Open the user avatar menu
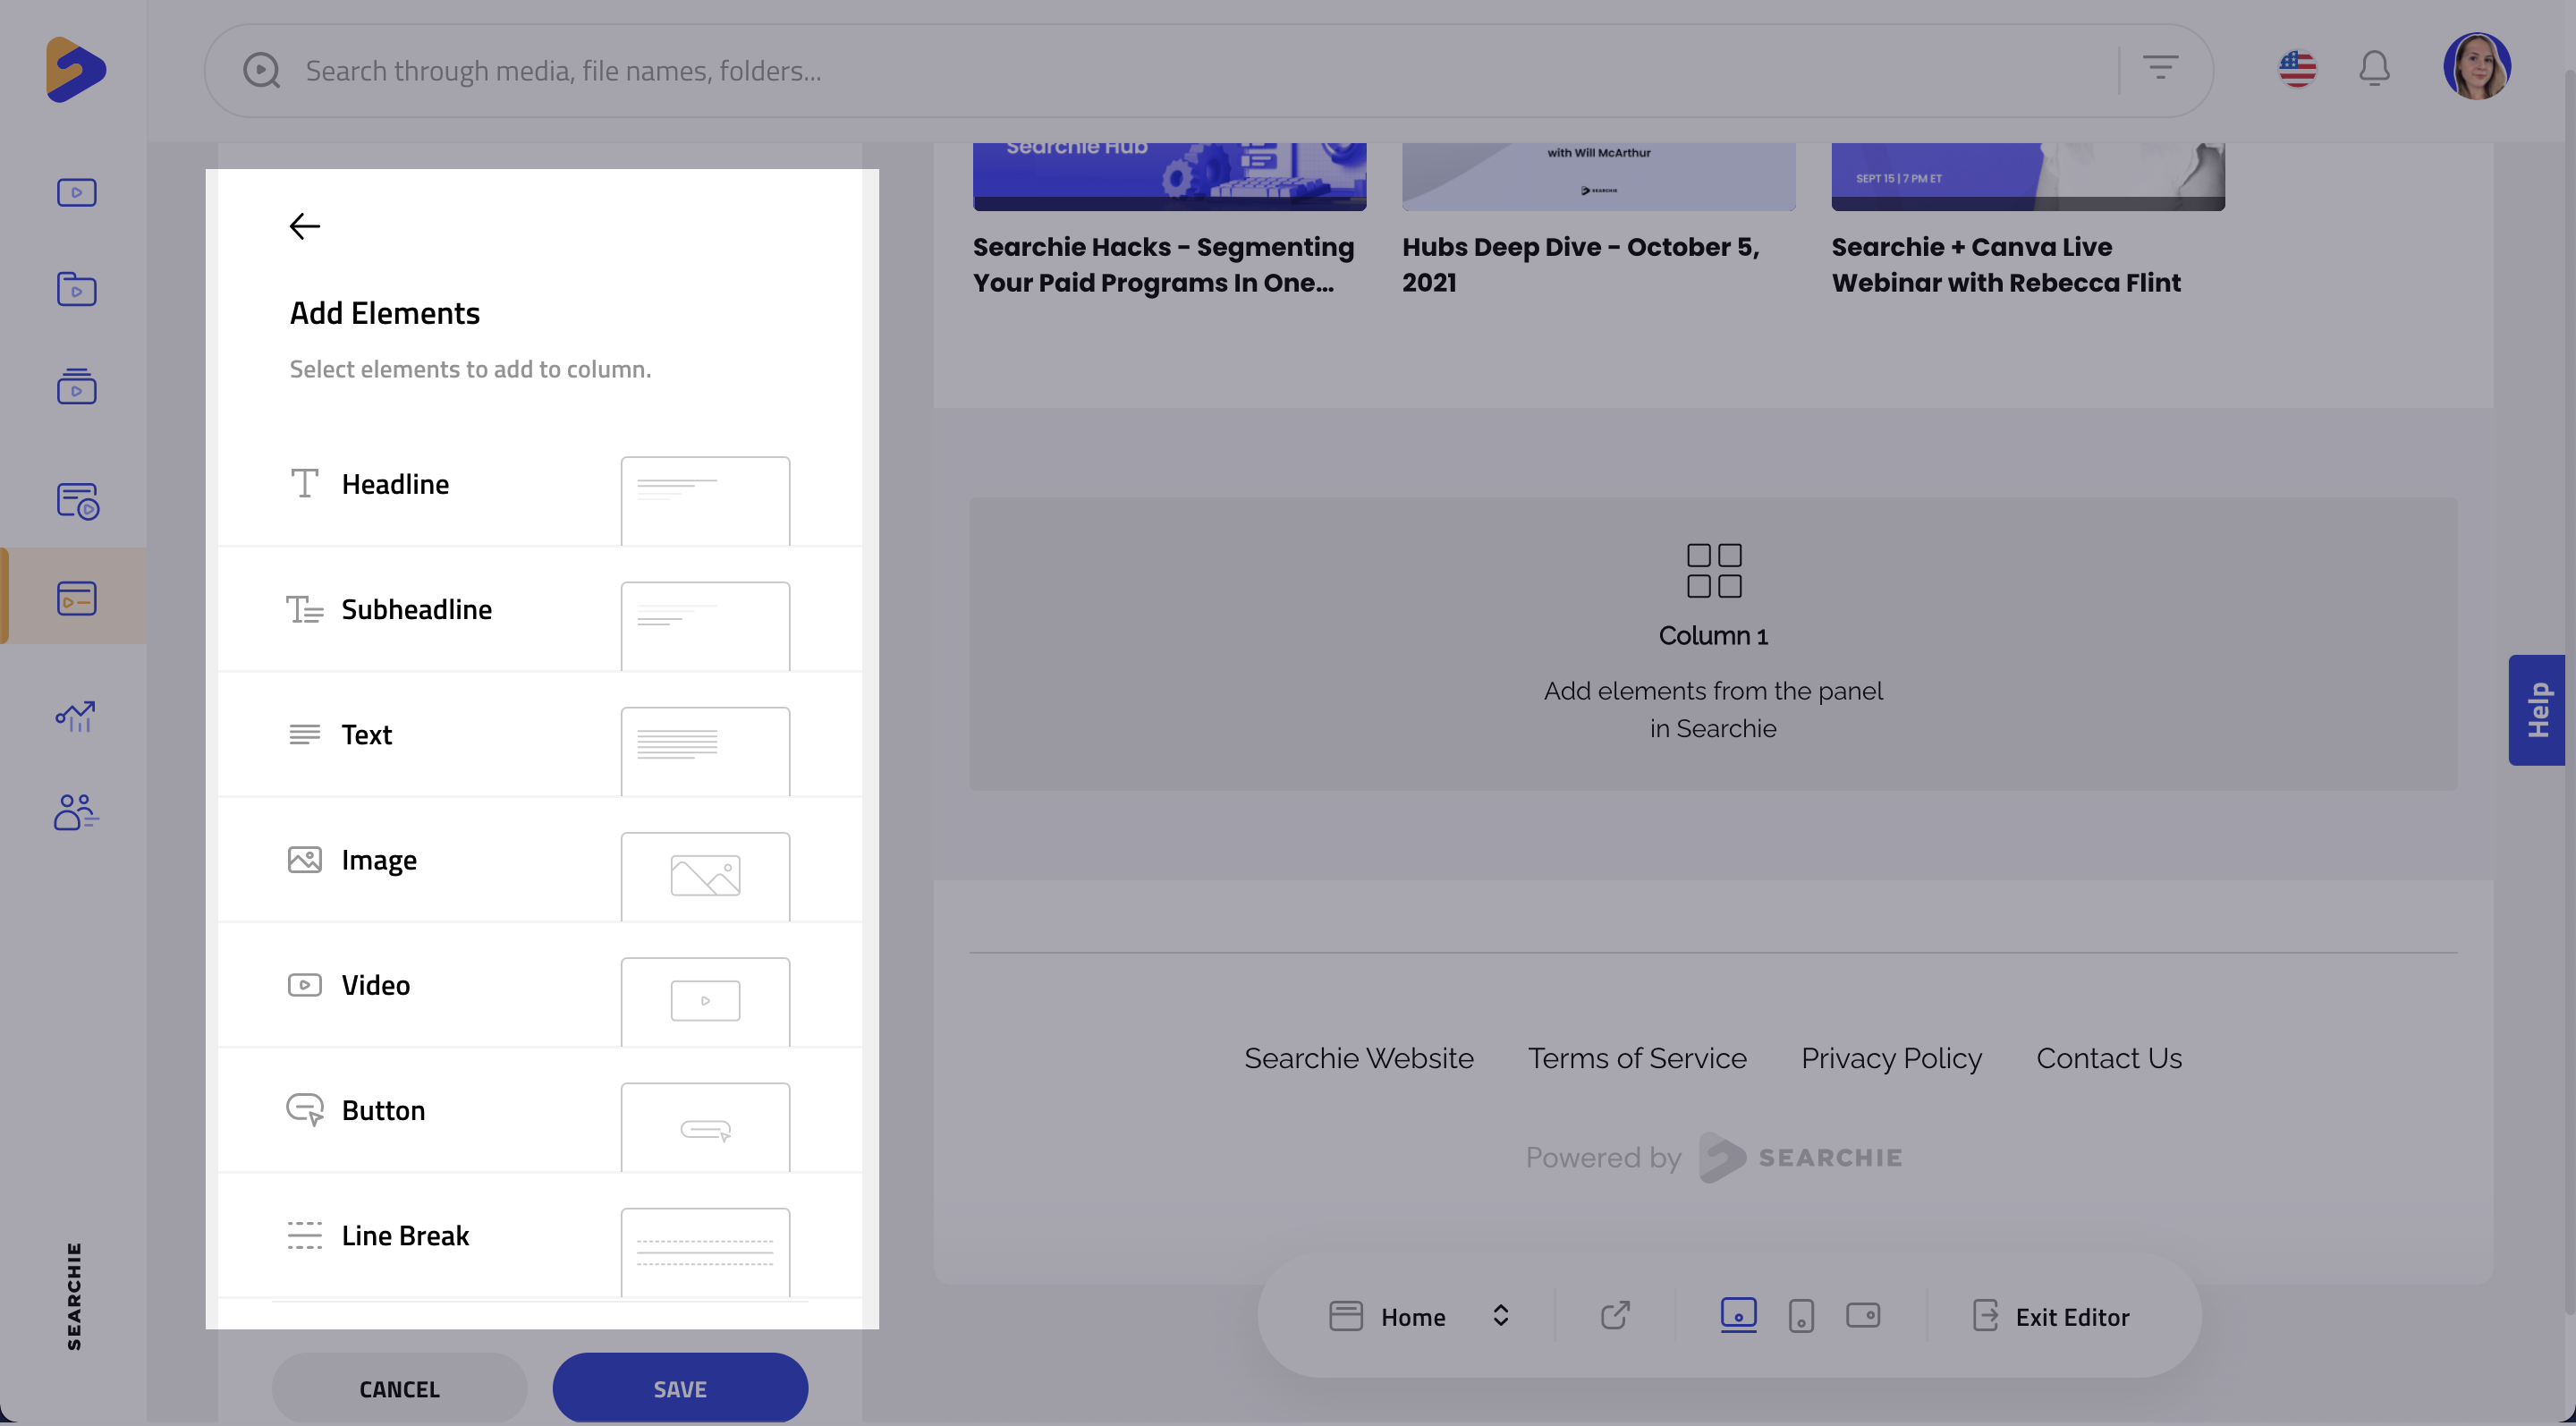This screenshot has width=2576, height=1426. click(x=2477, y=67)
